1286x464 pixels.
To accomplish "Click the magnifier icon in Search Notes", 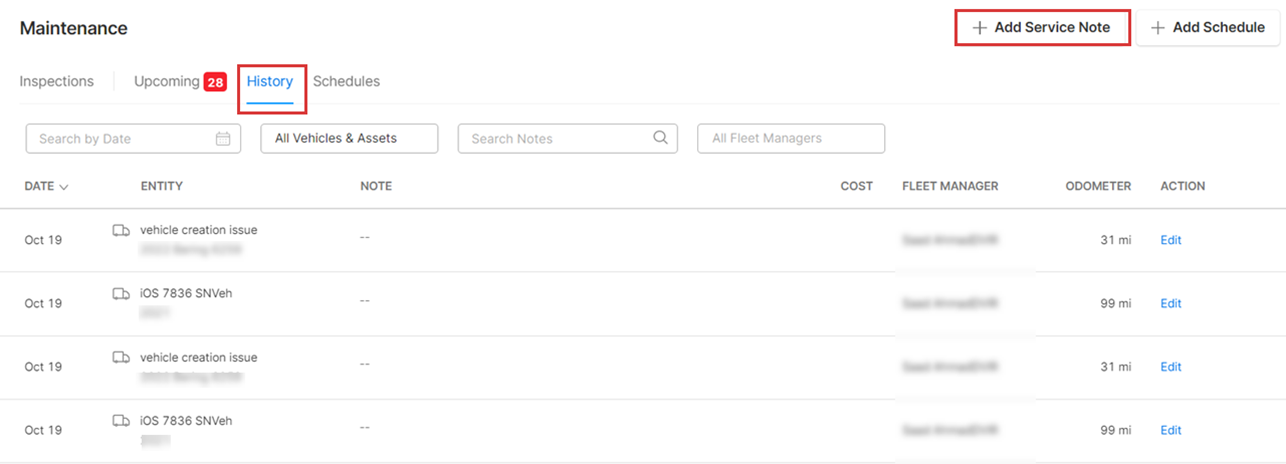I will [660, 138].
